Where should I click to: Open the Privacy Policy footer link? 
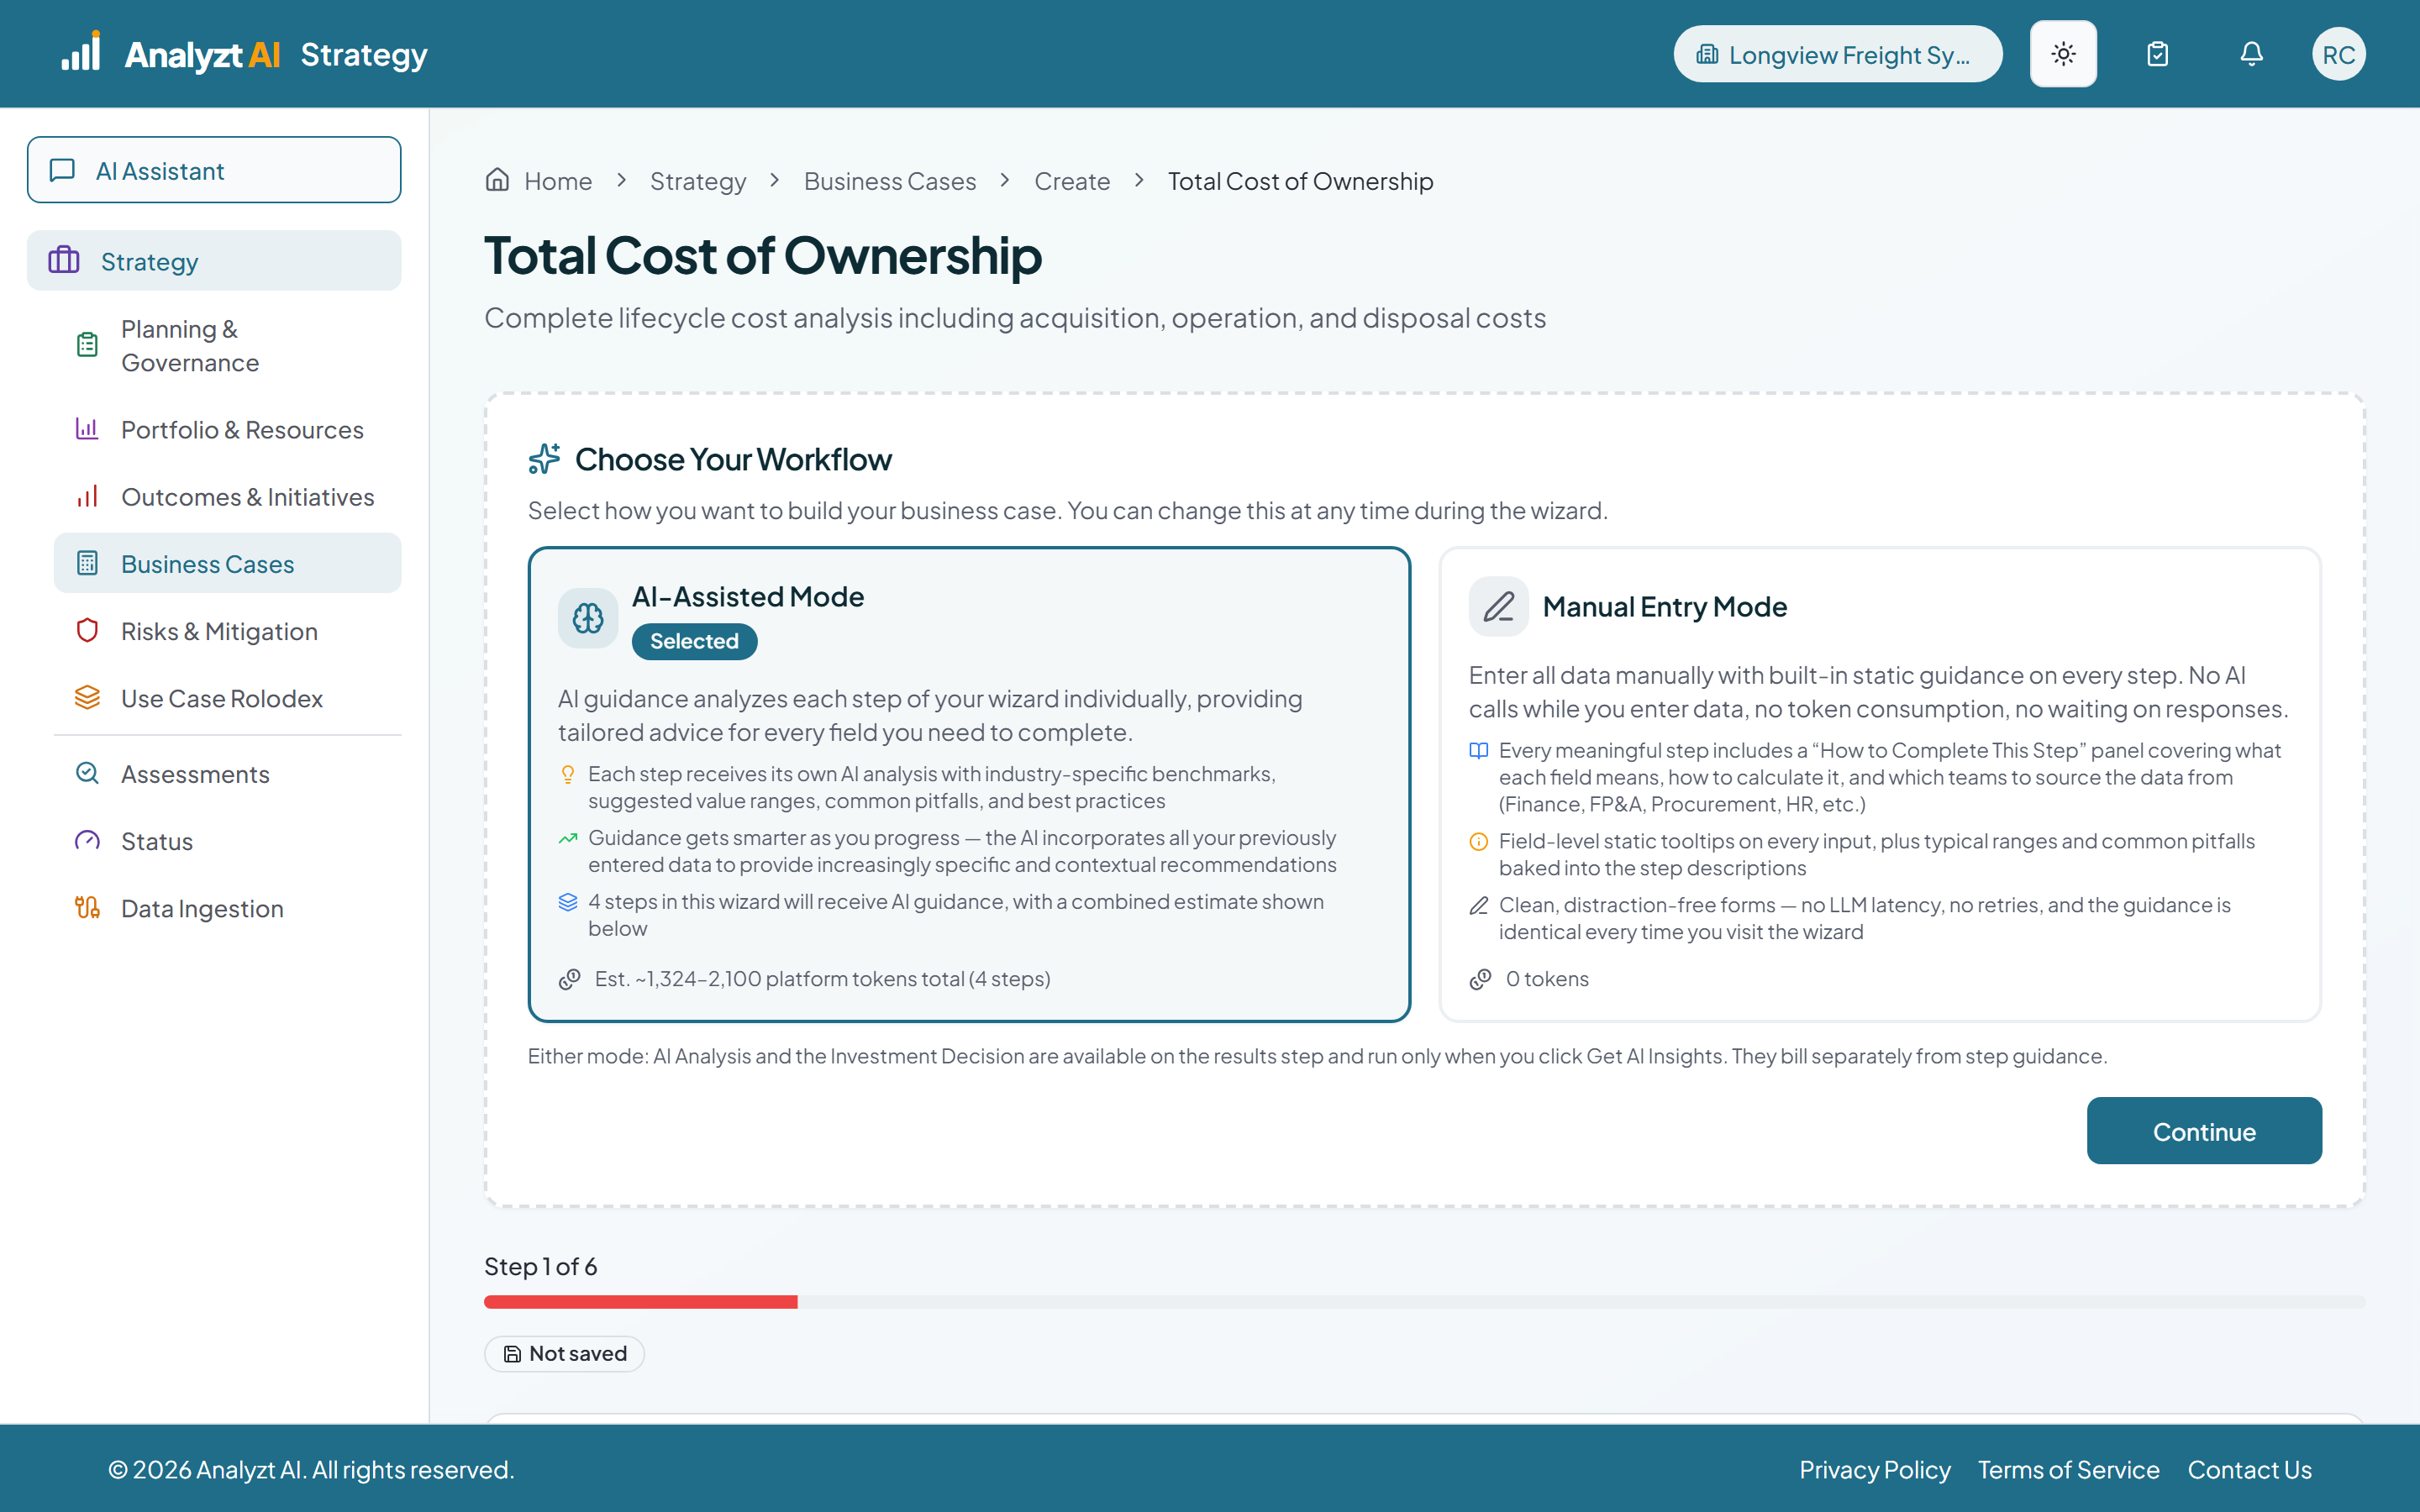pyautogui.click(x=1874, y=1469)
